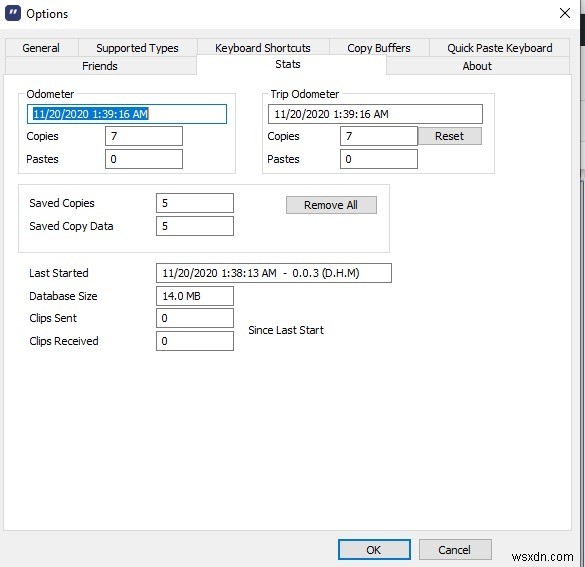The width and height of the screenshot is (585, 567).
Task: Reset the Trip Odometer
Action: [450, 136]
